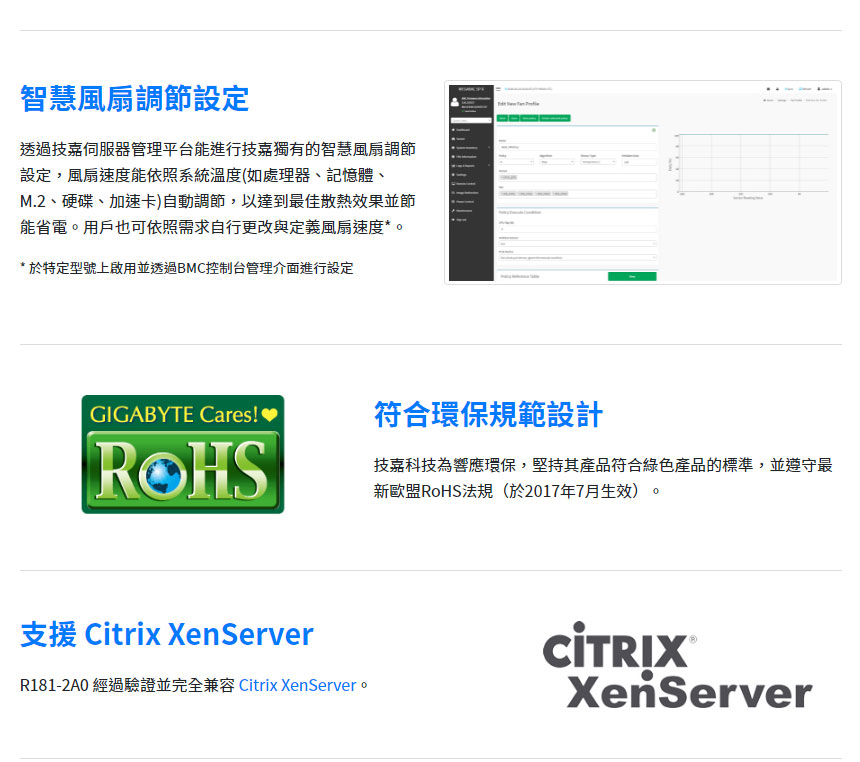Screen dimensions: 860x762
Task: Click the heading 支援 Citrix XenServer
Action: coord(167,634)
